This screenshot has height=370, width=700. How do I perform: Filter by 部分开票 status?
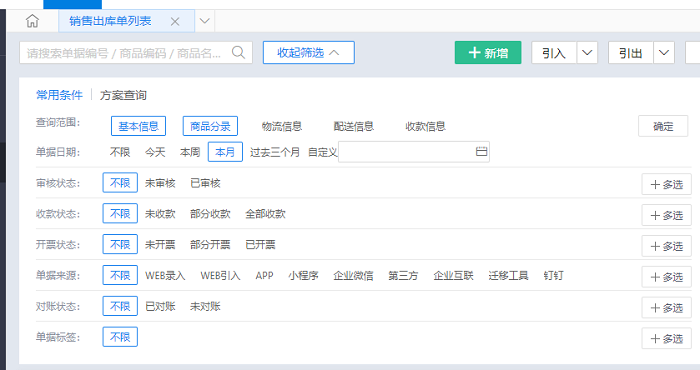point(210,245)
